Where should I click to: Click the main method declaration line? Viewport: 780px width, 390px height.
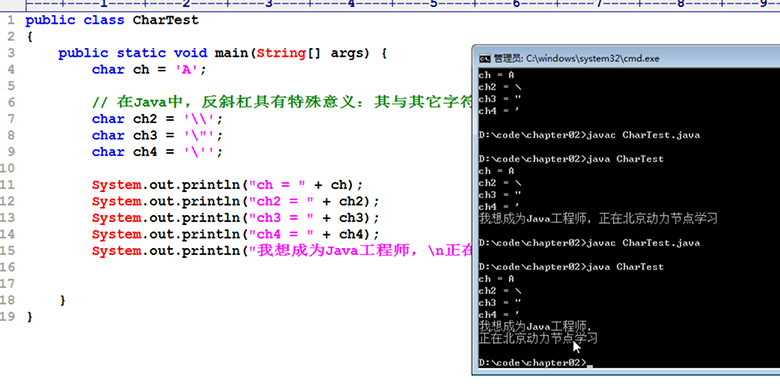[222, 53]
